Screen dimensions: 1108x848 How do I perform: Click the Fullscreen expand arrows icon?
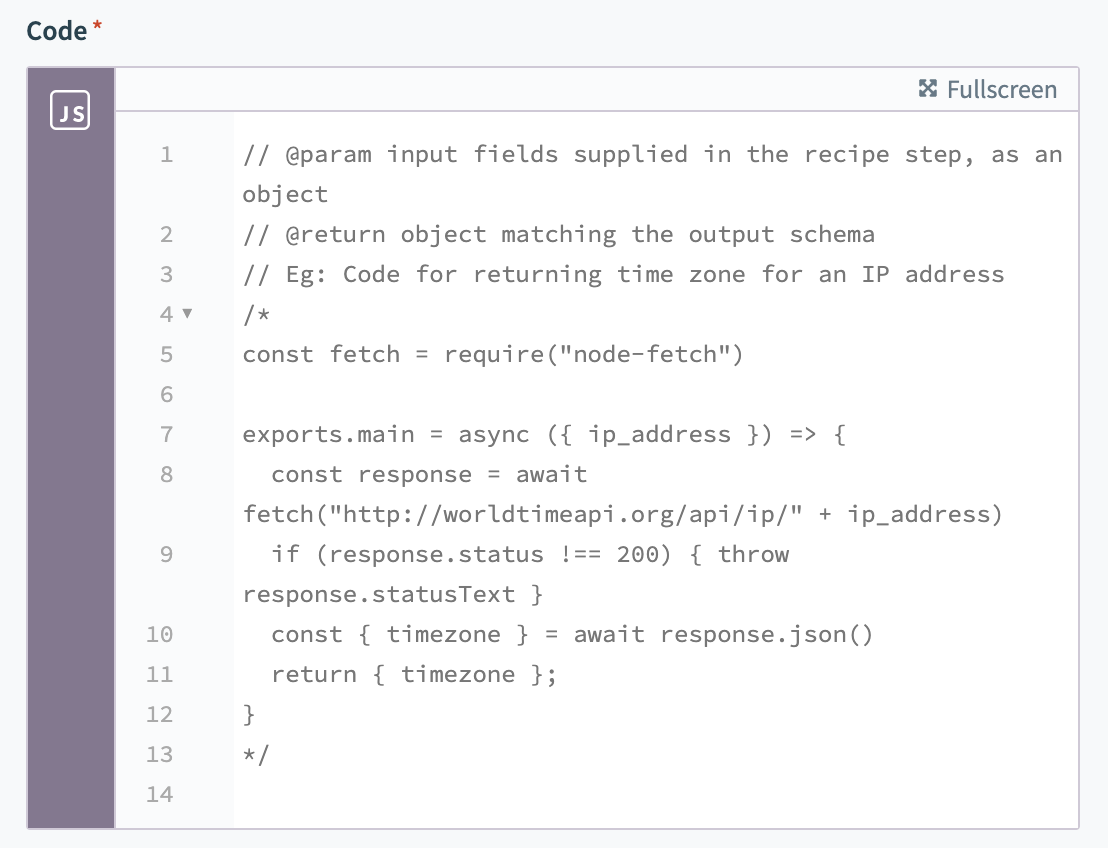(x=928, y=89)
